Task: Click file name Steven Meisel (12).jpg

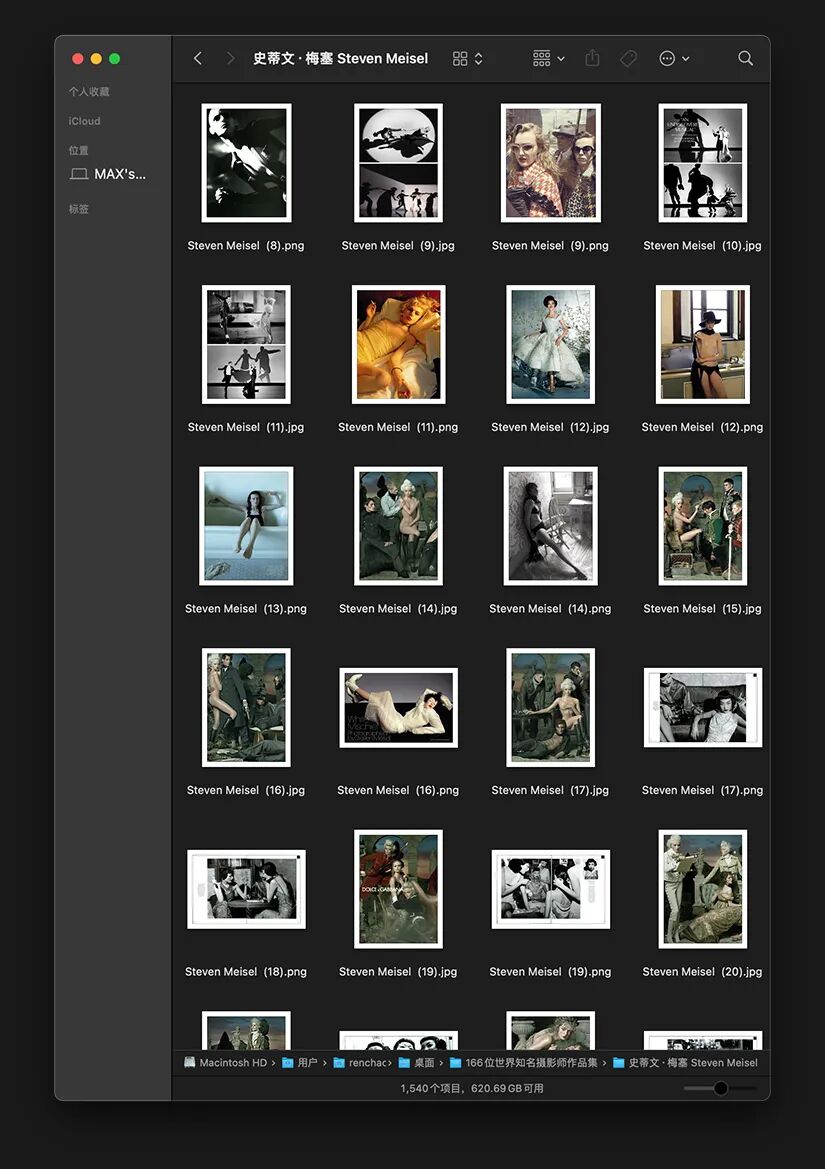Action: coord(550,427)
